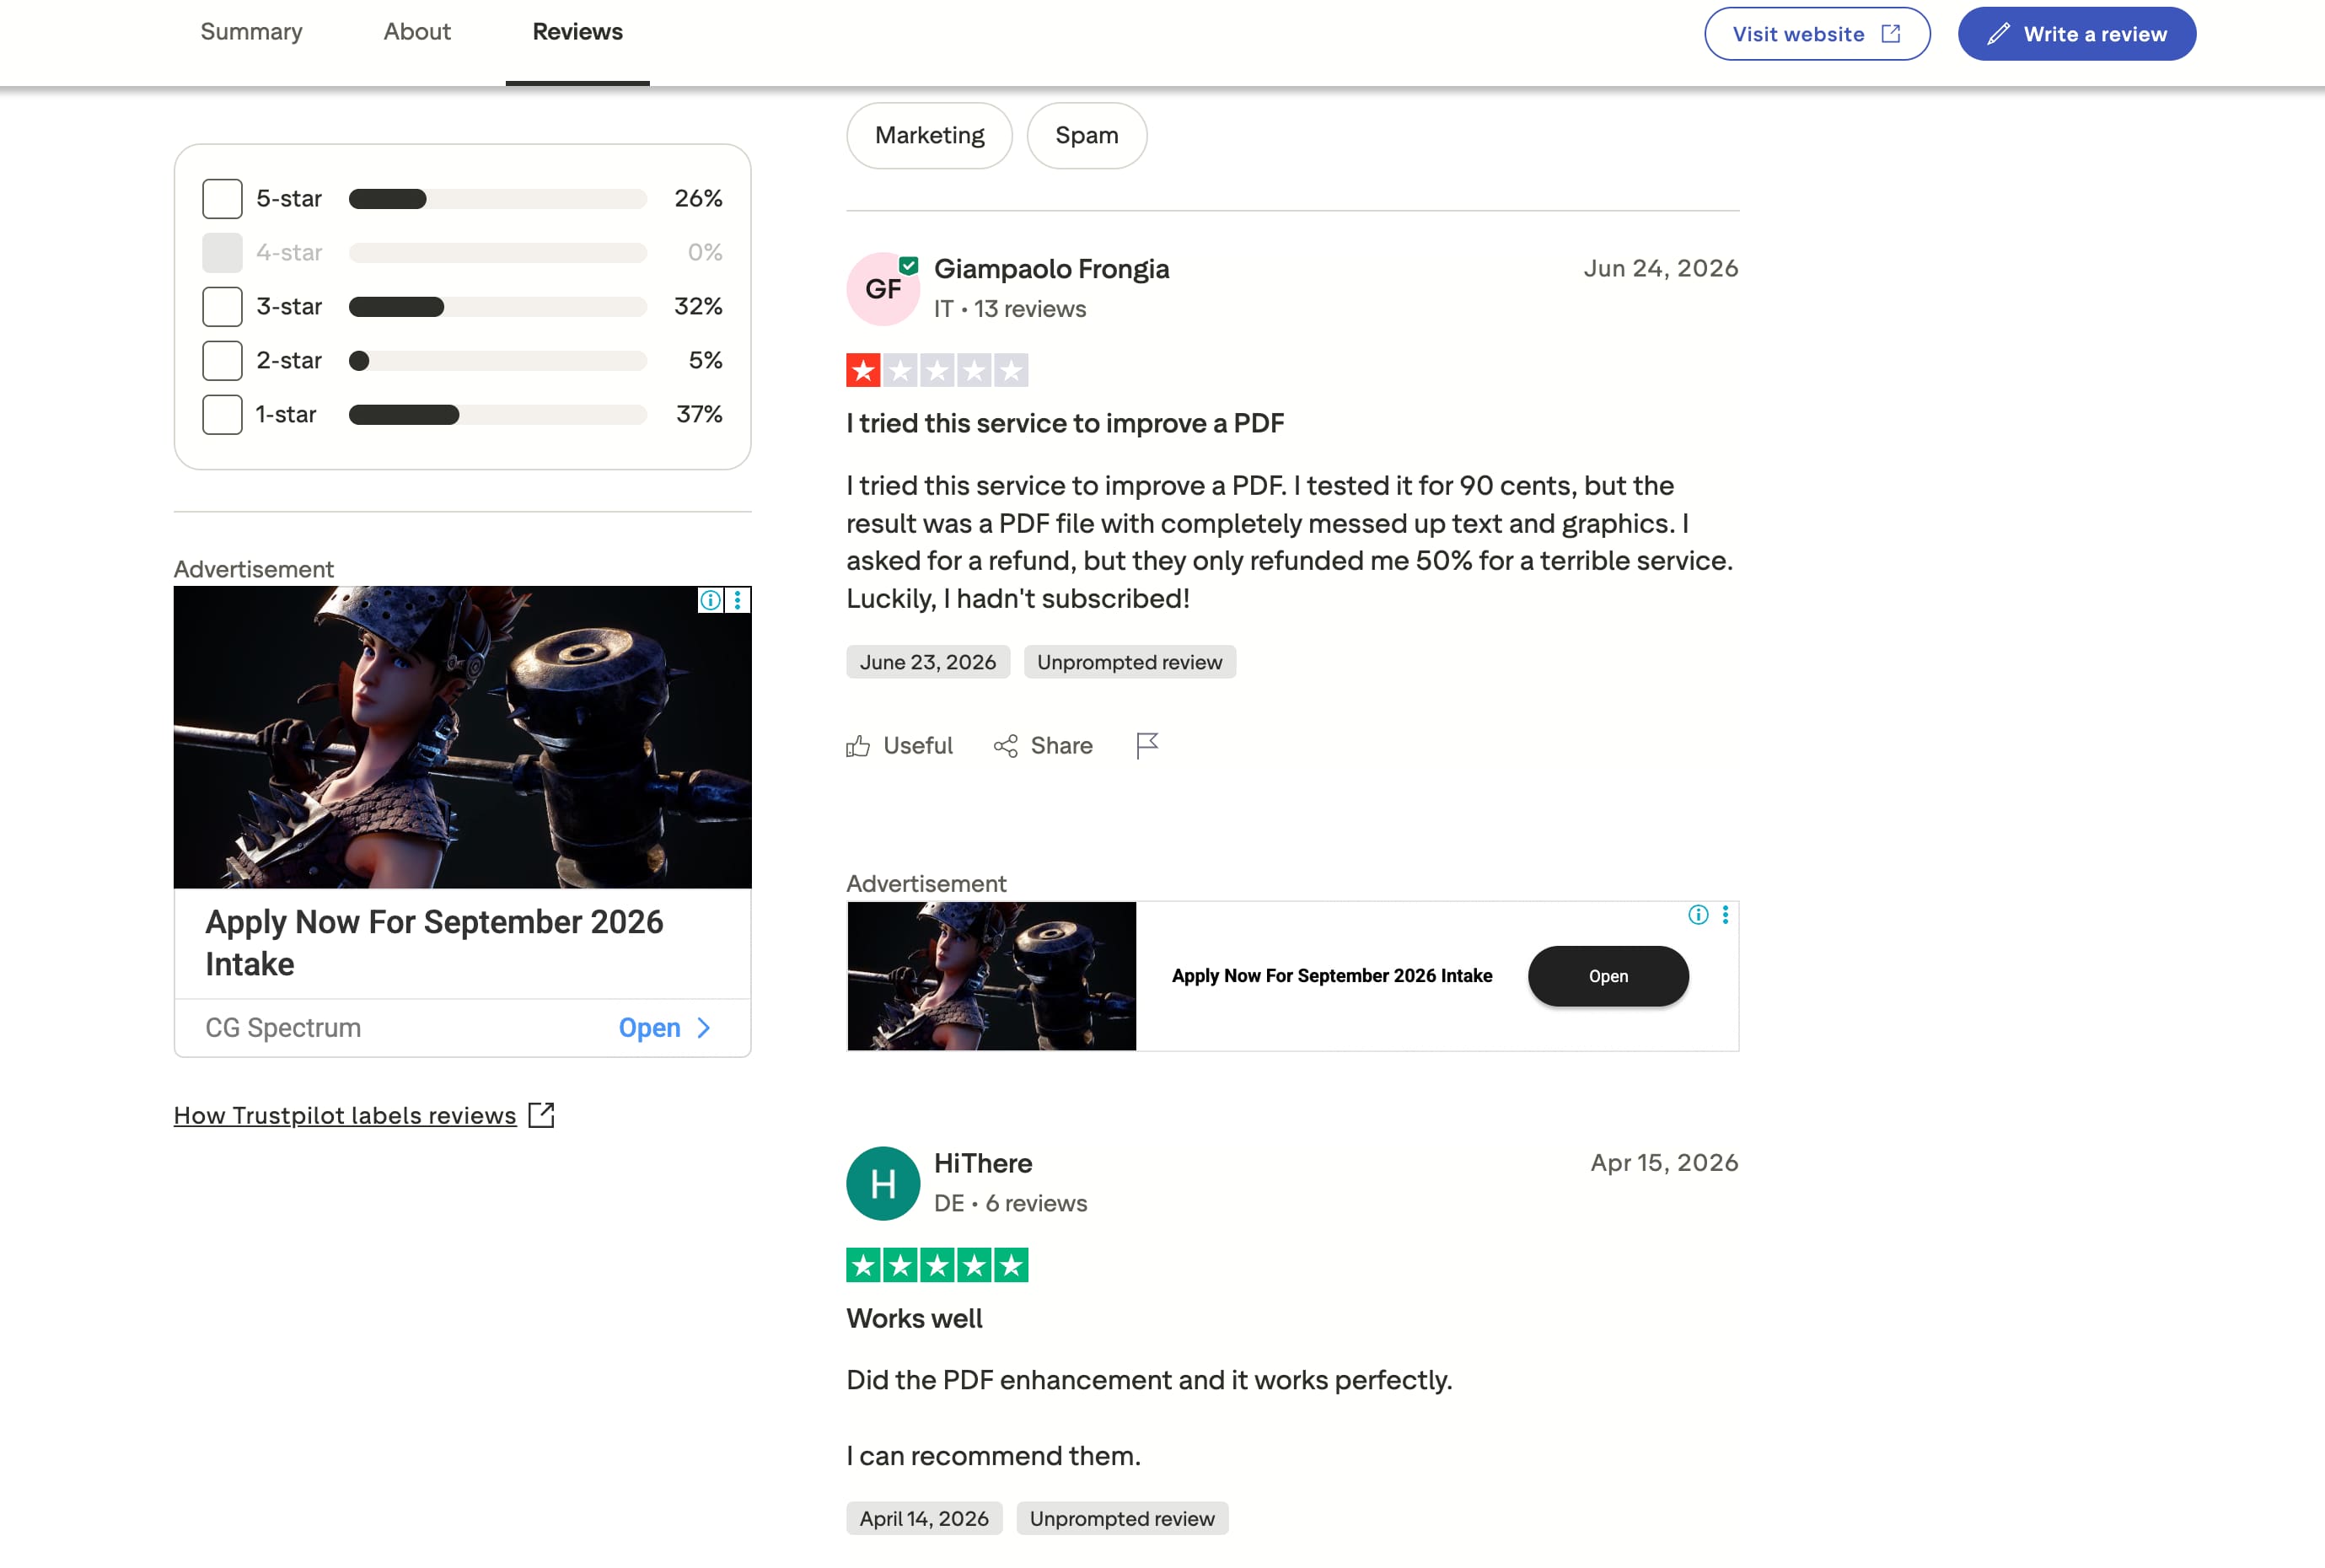
Task: Open the Summary tab
Action: [x=251, y=32]
